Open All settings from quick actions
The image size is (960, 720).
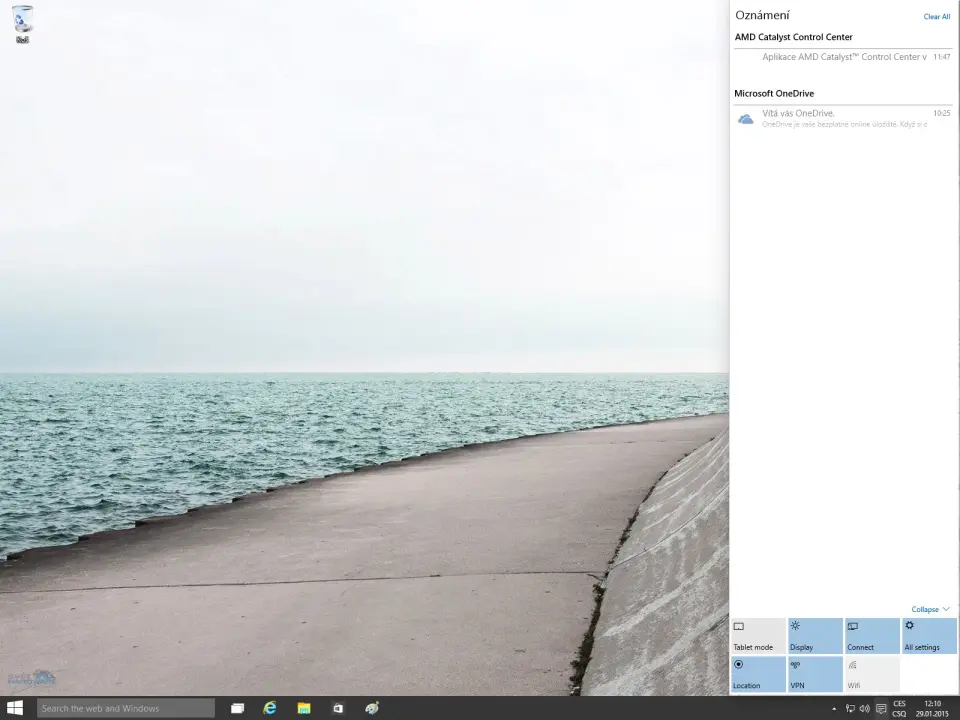(x=929, y=636)
